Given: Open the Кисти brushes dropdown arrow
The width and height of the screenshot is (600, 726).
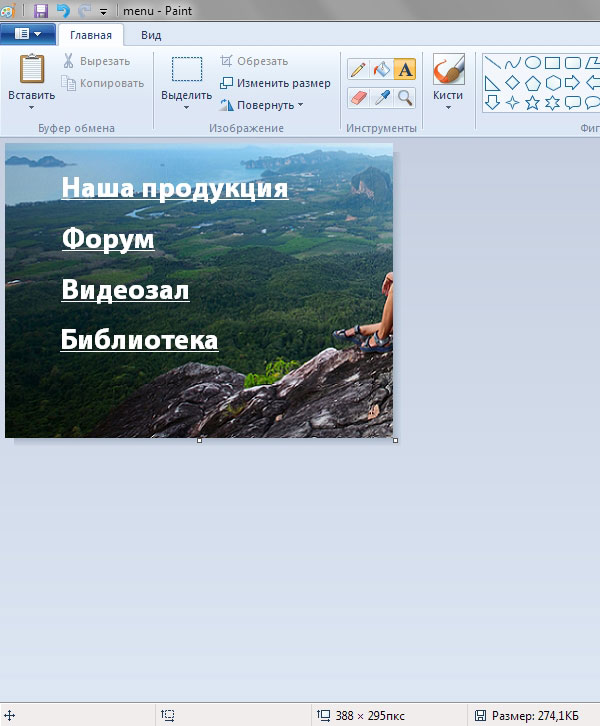Looking at the screenshot, I should tap(448, 109).
